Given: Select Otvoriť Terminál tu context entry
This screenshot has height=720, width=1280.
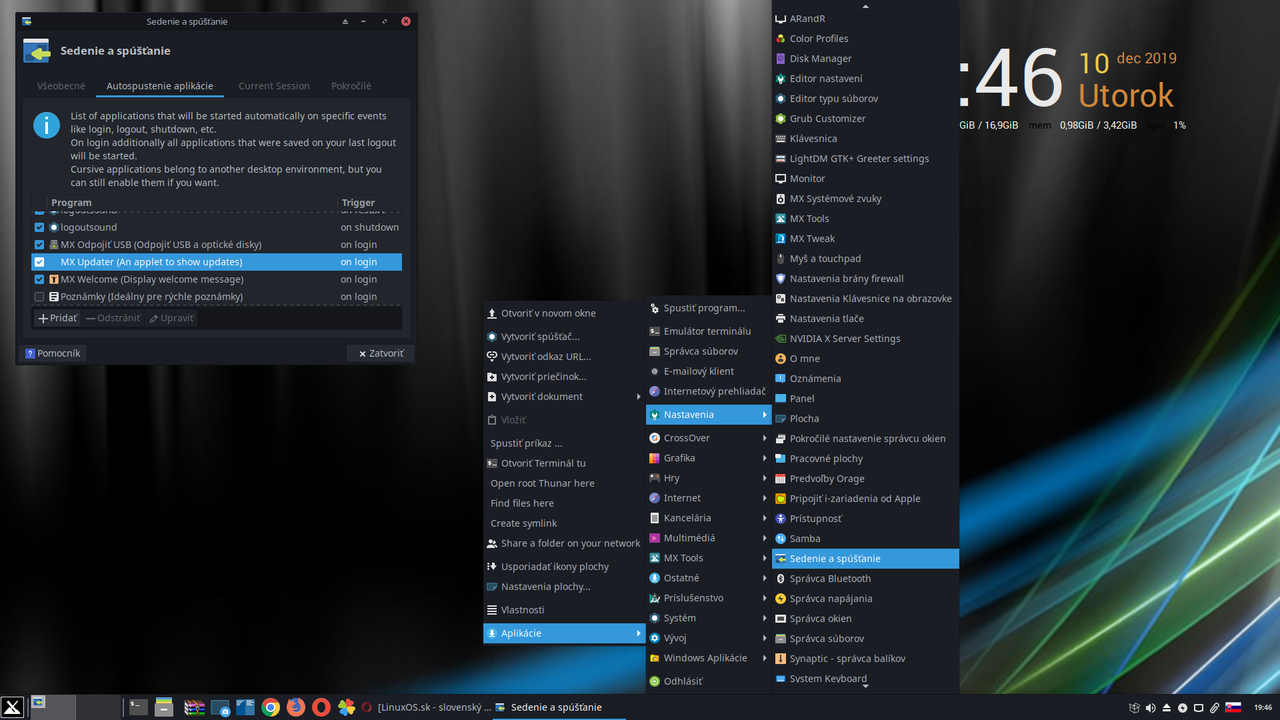Looking at the screenshot, I should pos(564,463).
